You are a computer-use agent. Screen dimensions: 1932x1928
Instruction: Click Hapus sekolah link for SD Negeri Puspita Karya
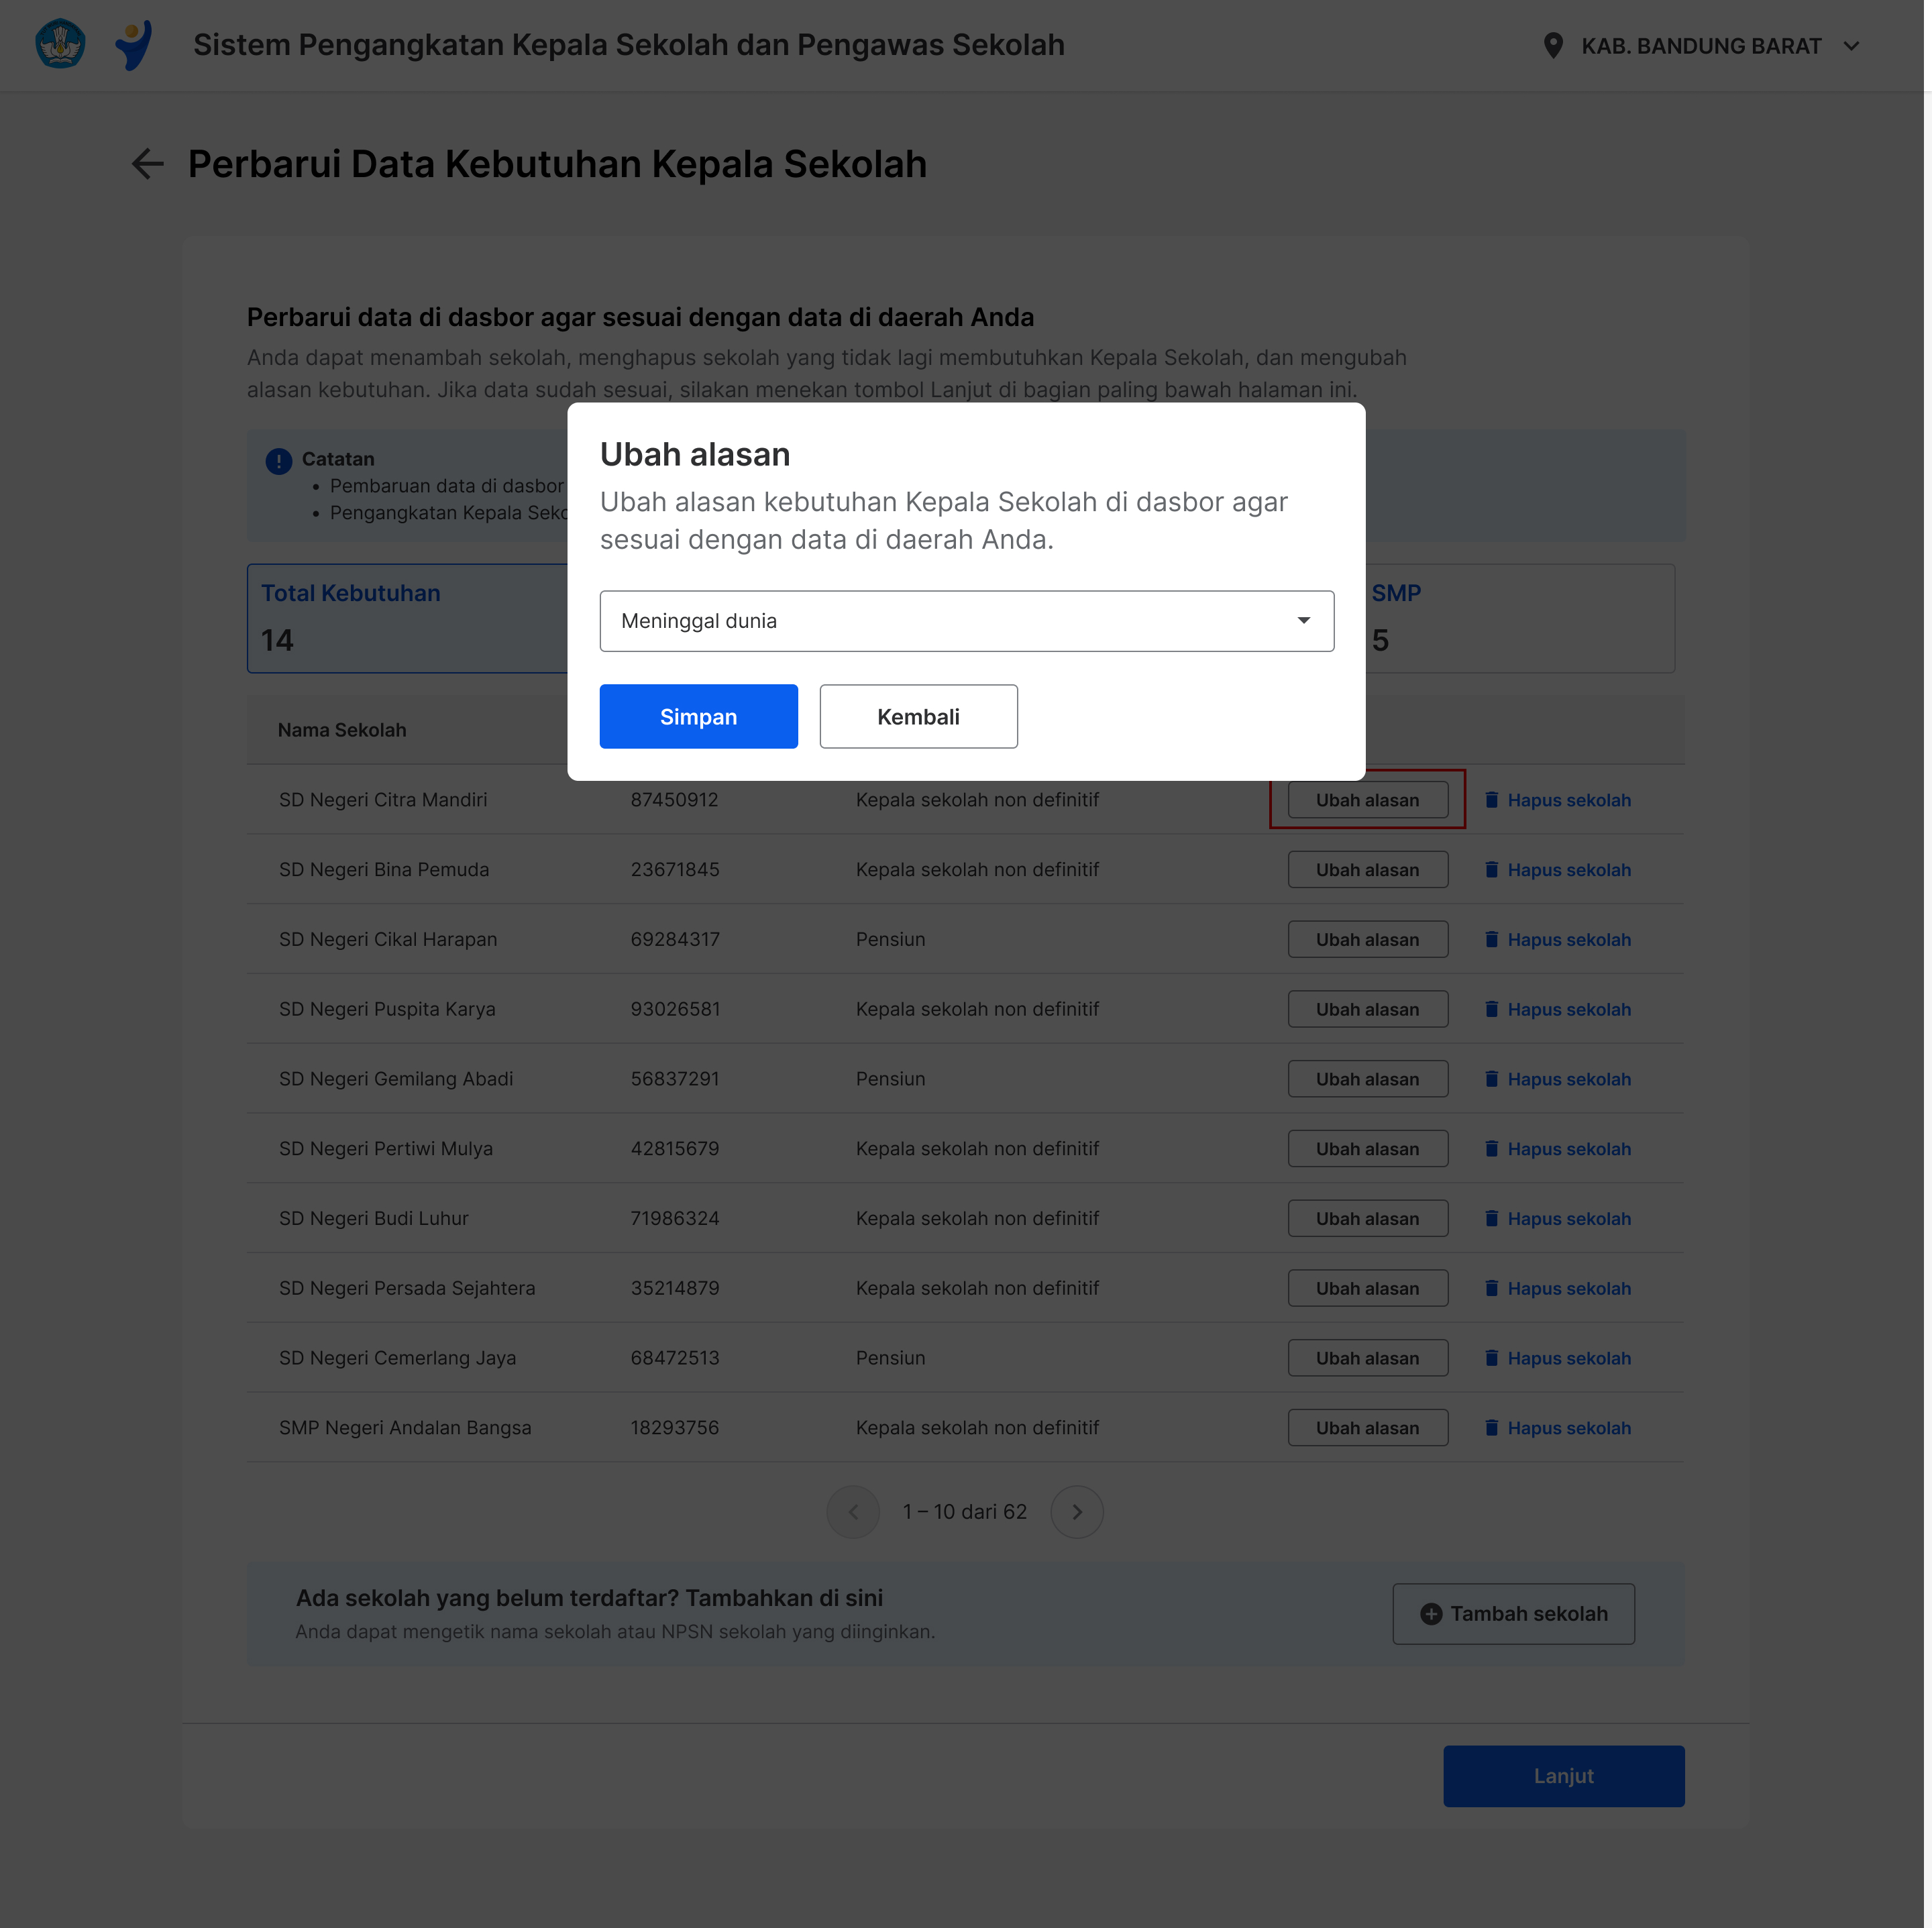1569,1010
